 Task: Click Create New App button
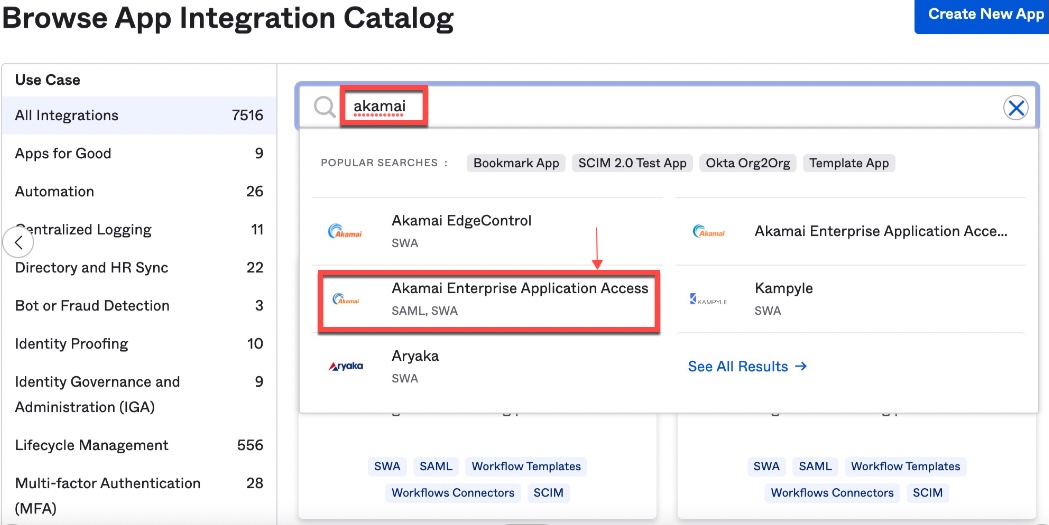tap(984, 15)
